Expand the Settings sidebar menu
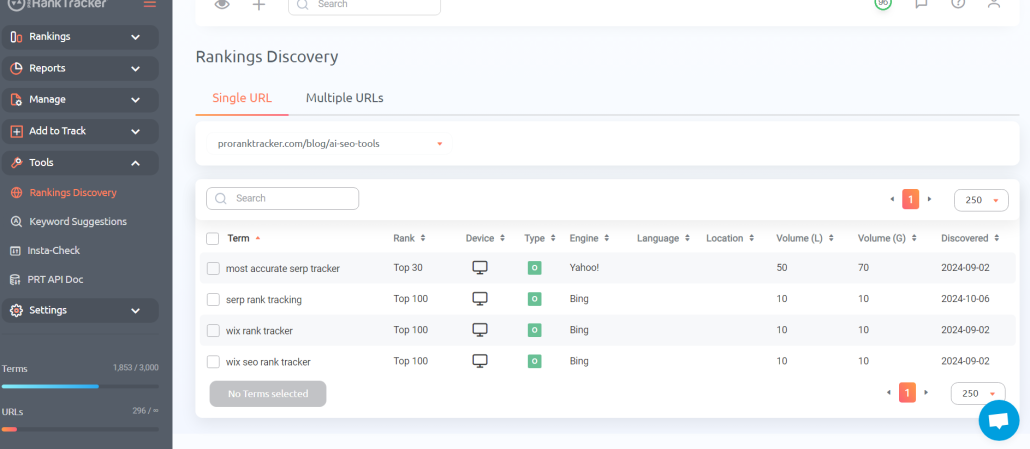 point(80,310)
